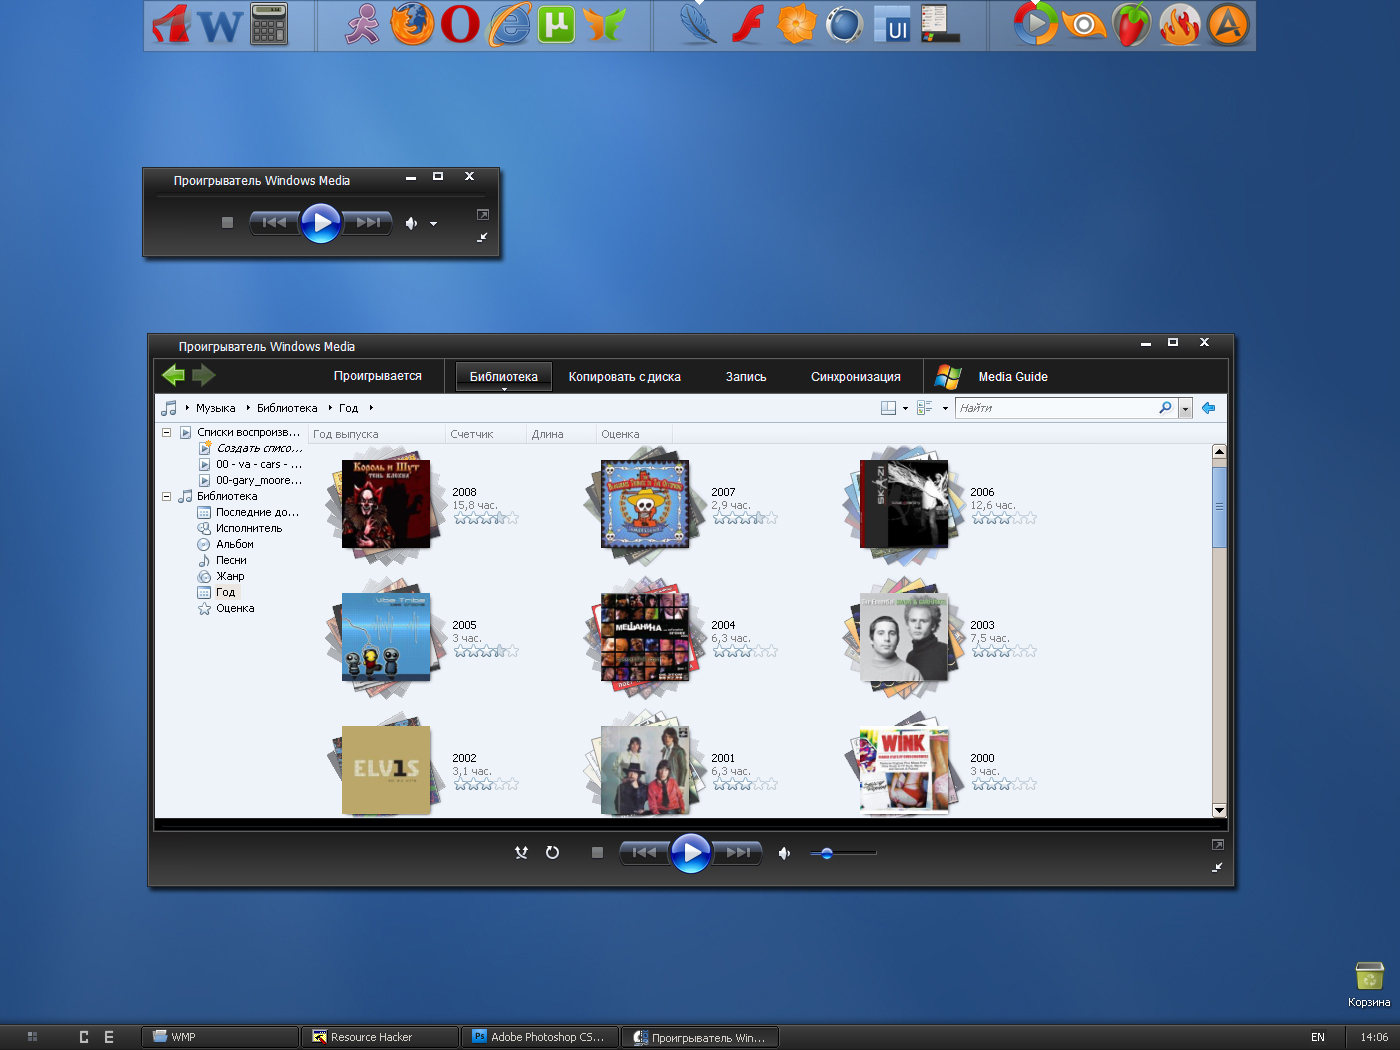The width and height of the screenshot is (1400, 1050).
Task: Mute main player volume
Action: pyautogui.click(x=785, y=853)
